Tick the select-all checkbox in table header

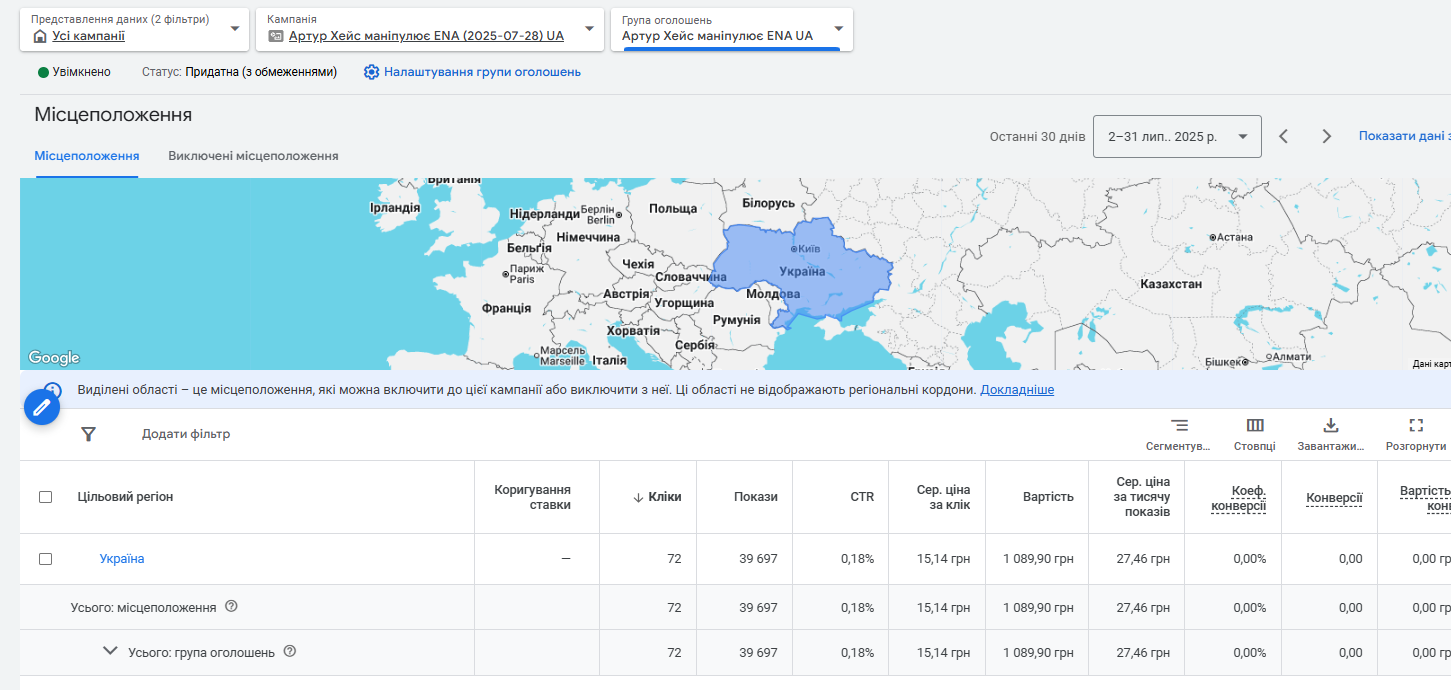45,497
